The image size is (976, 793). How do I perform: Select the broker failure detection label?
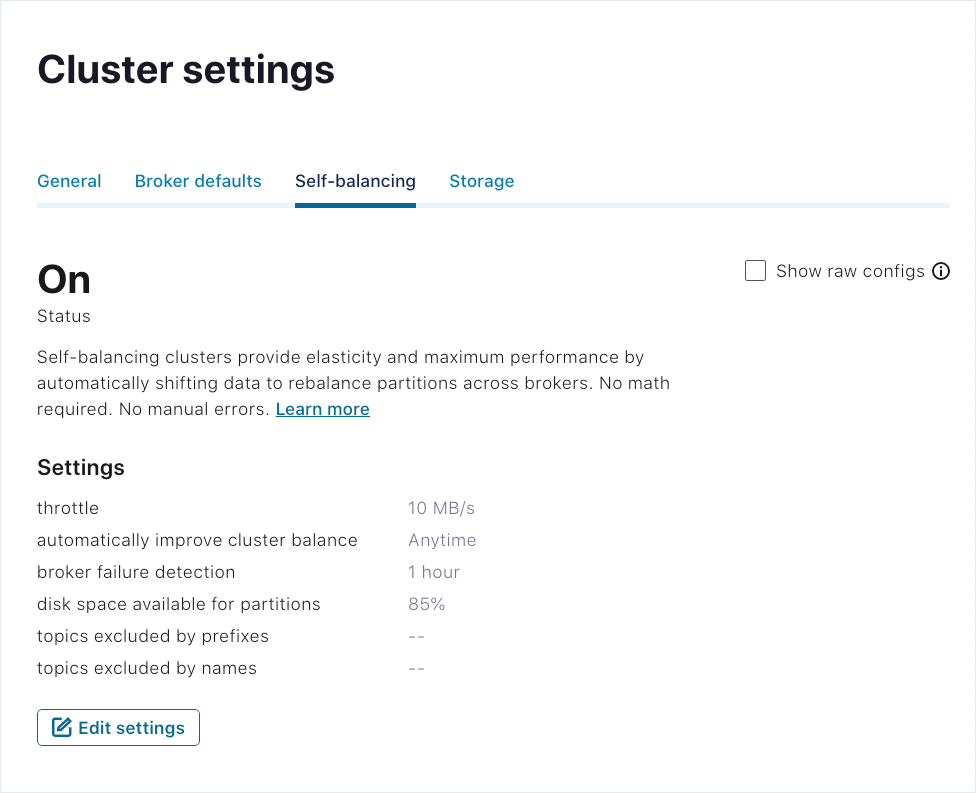pos(136,572)
